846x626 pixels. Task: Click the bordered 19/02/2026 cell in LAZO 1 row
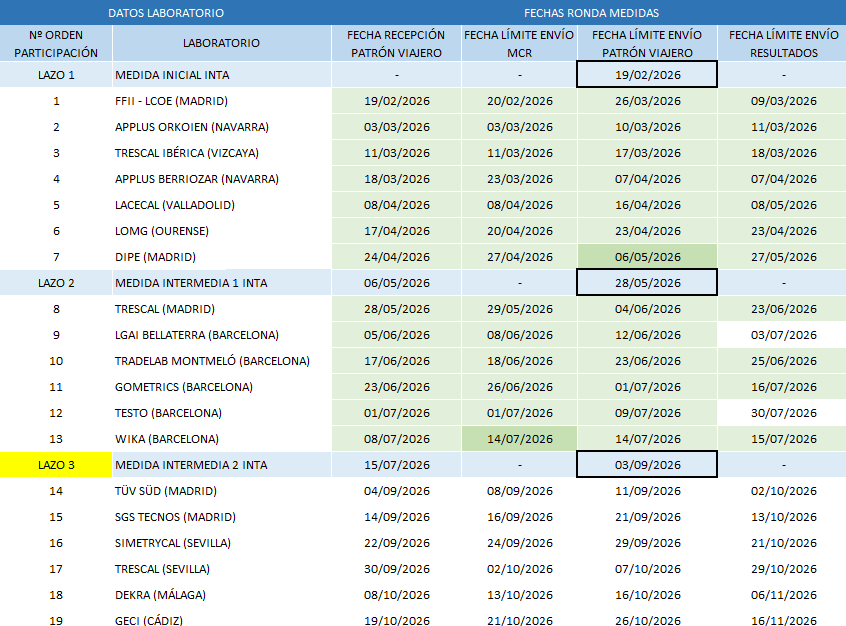[x=647, y=74]
